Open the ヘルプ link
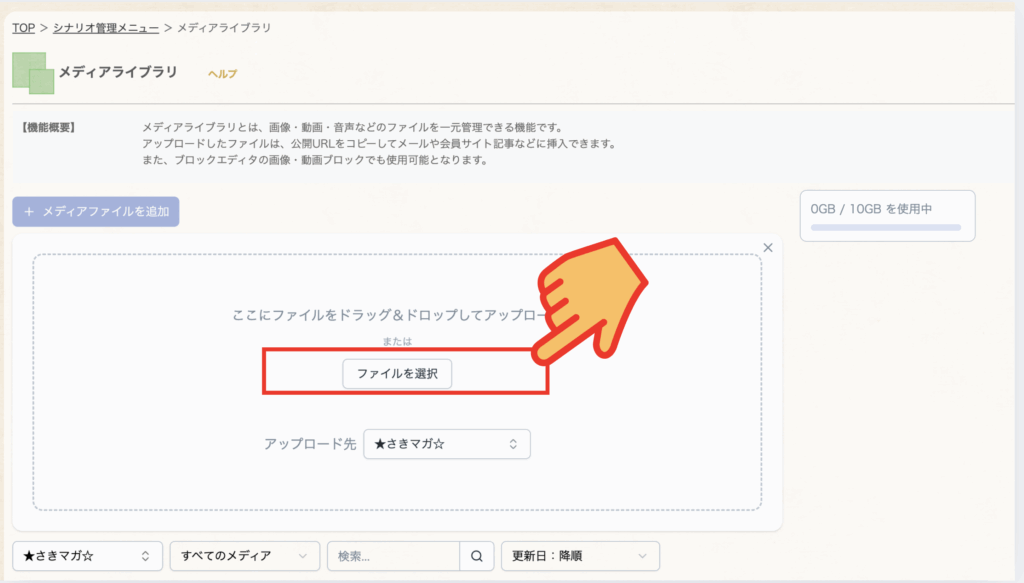This screenshot has height=583, width=1024. tap(222, 74)
